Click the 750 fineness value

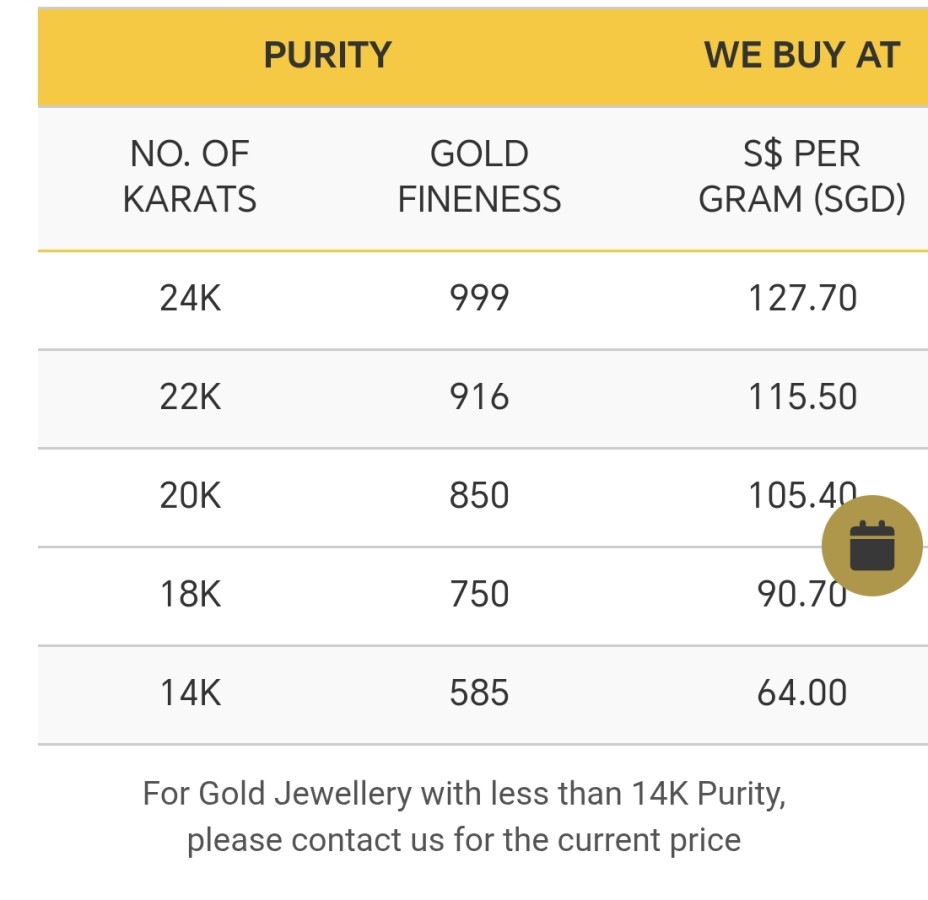coord(479,595)
